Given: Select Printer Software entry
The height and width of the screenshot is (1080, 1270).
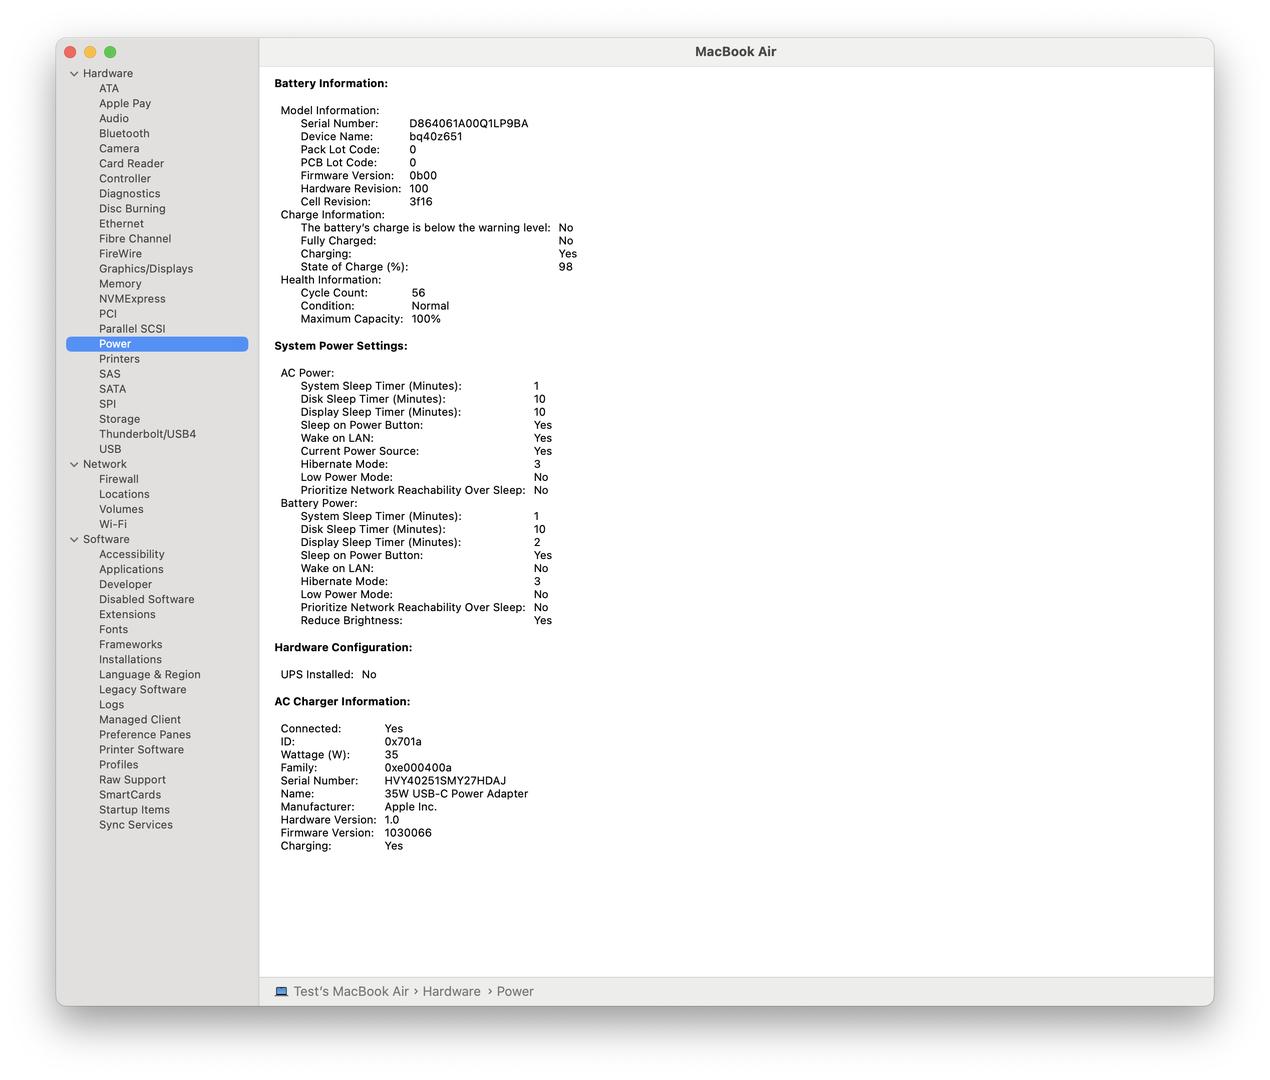Looking at the screenshot, I should [x=141, y=750].
